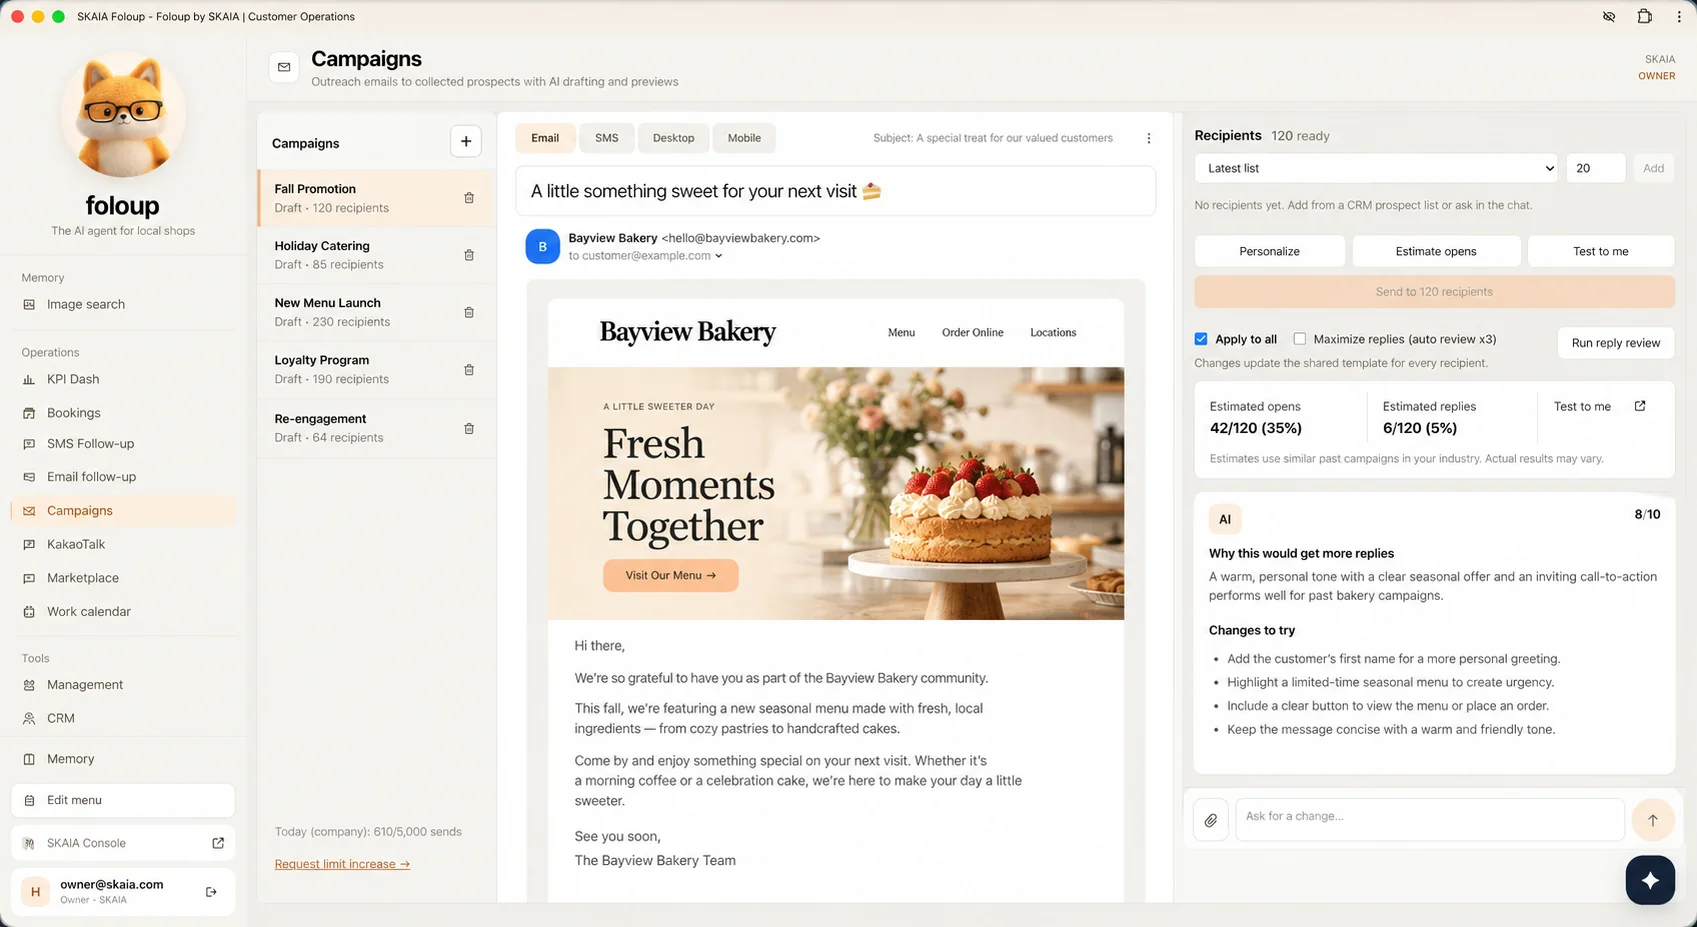This screenshot has height=927, width=1697.
Task: Click the browser extensions puzzle icon
Action: pos(1644,16)
